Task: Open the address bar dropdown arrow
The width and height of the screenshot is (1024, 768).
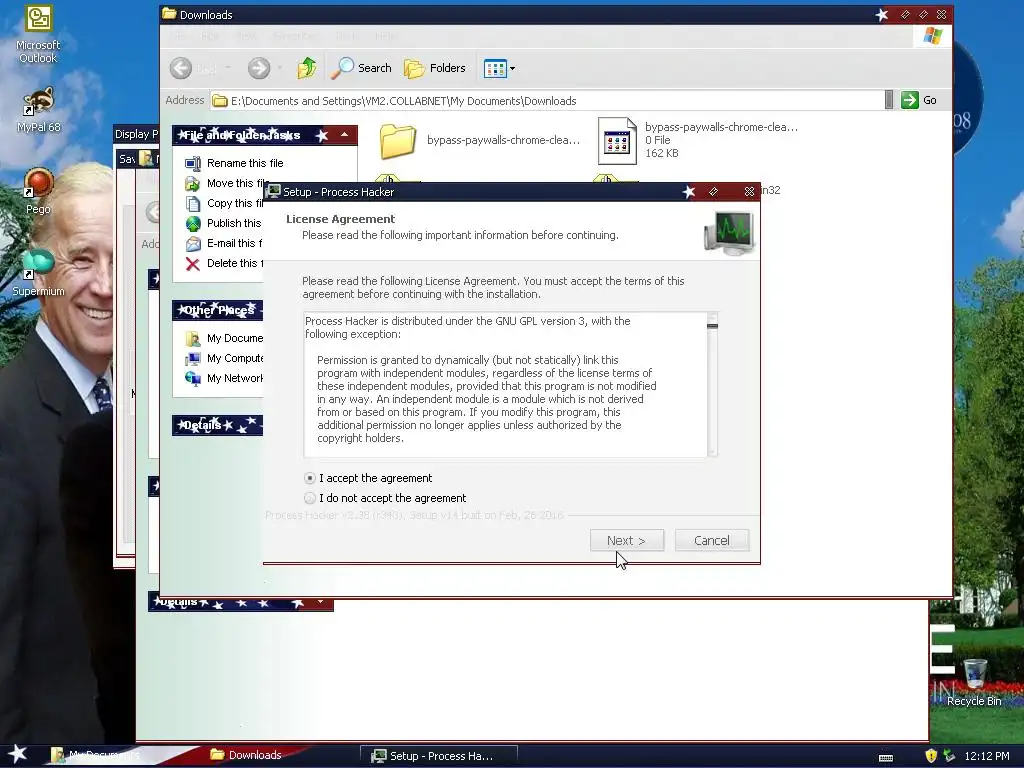Action: [889, 100]
